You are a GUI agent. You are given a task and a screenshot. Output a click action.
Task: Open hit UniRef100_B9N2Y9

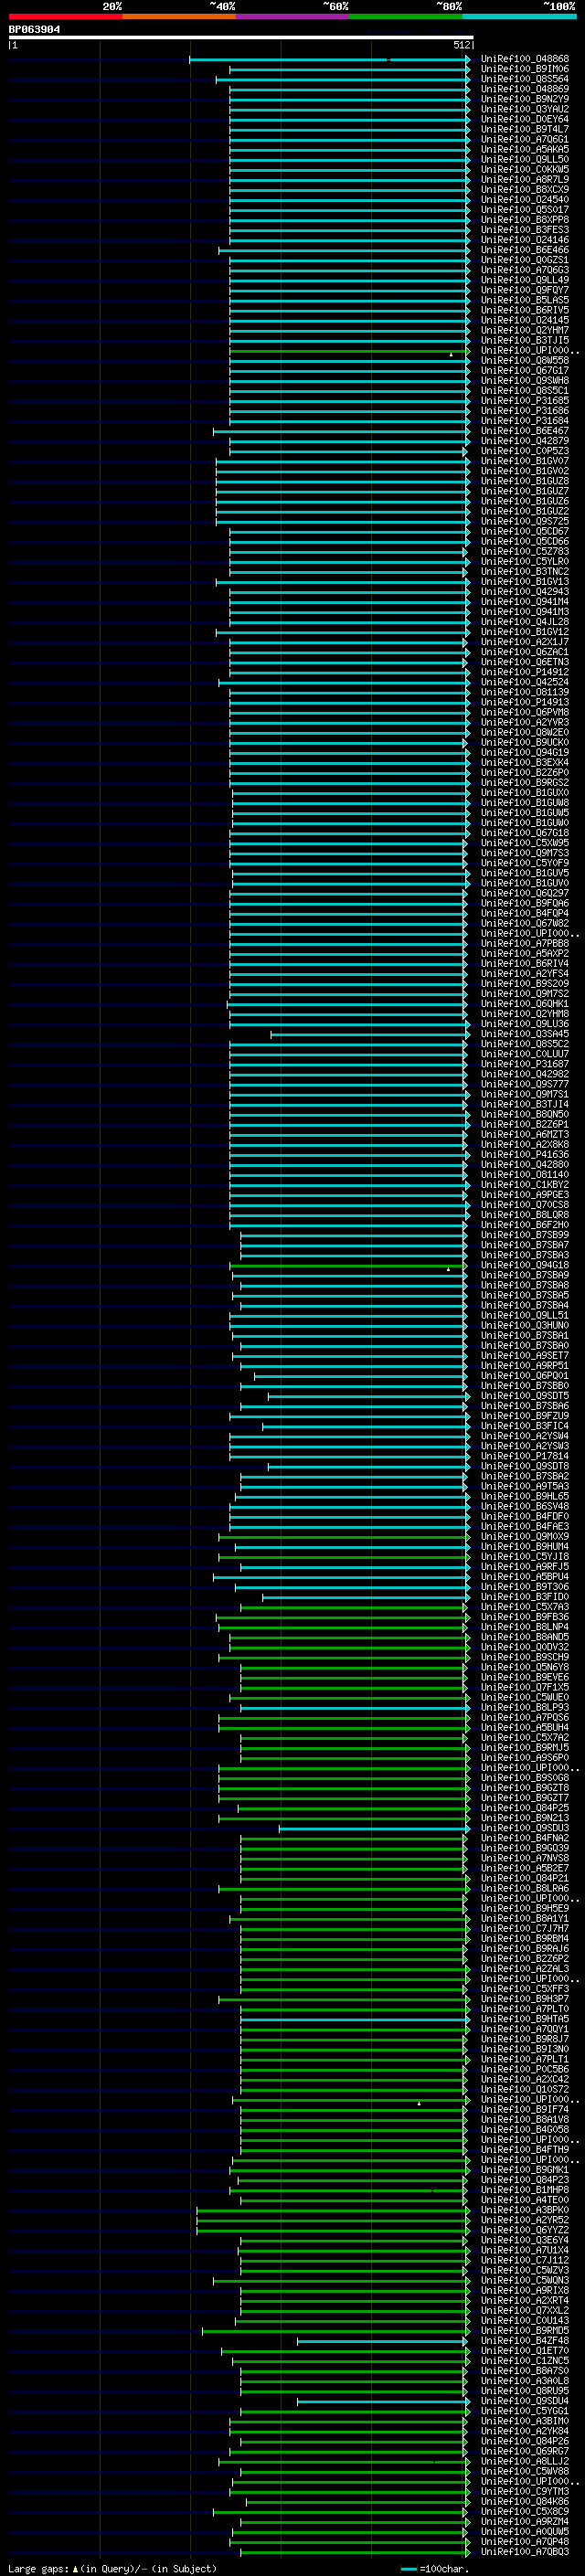(524, 99)
